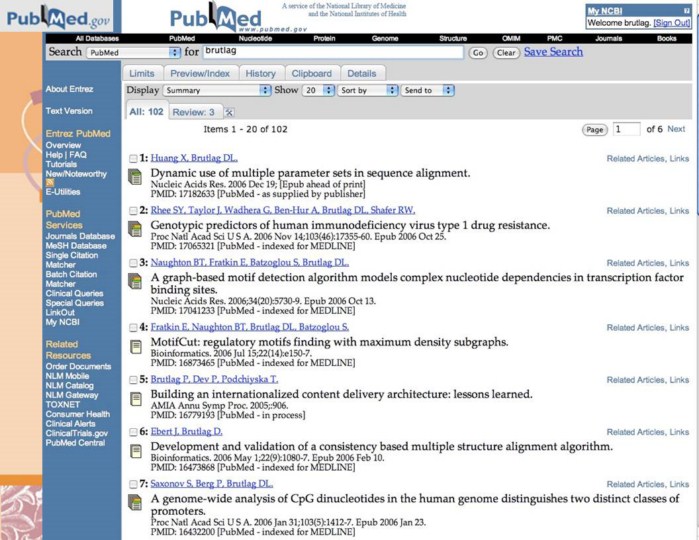Click the search term field containing brutlag
The image size is (699, 540).
[332, 52]
